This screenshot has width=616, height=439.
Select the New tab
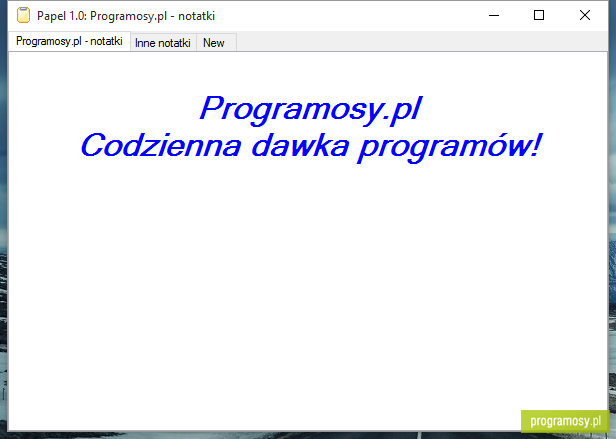pos(216,42)
